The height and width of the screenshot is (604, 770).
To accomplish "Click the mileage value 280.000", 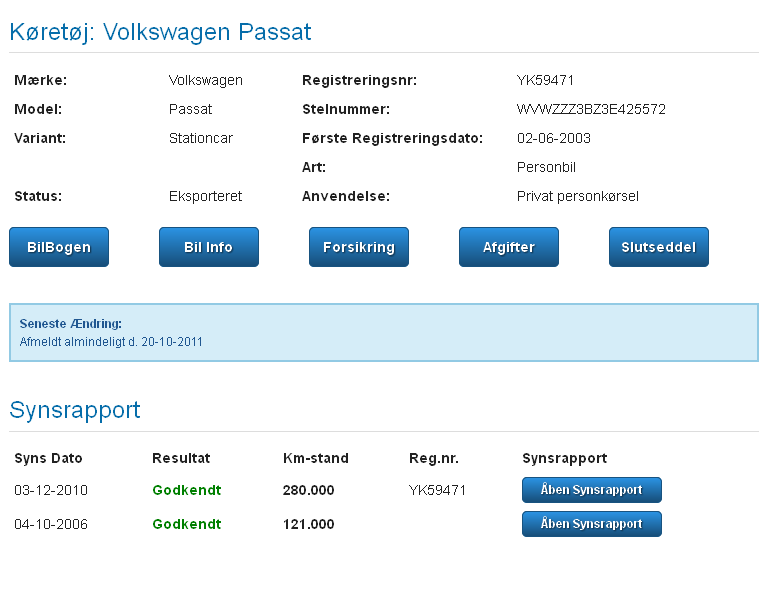I will (x=308, y=490).
